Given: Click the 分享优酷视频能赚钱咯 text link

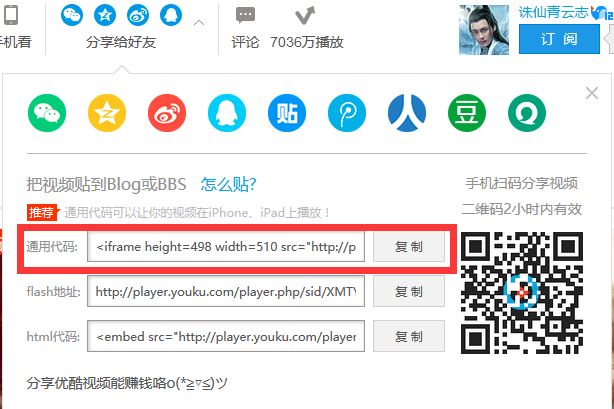Looking at the screenshot, I should pos(127,383).
